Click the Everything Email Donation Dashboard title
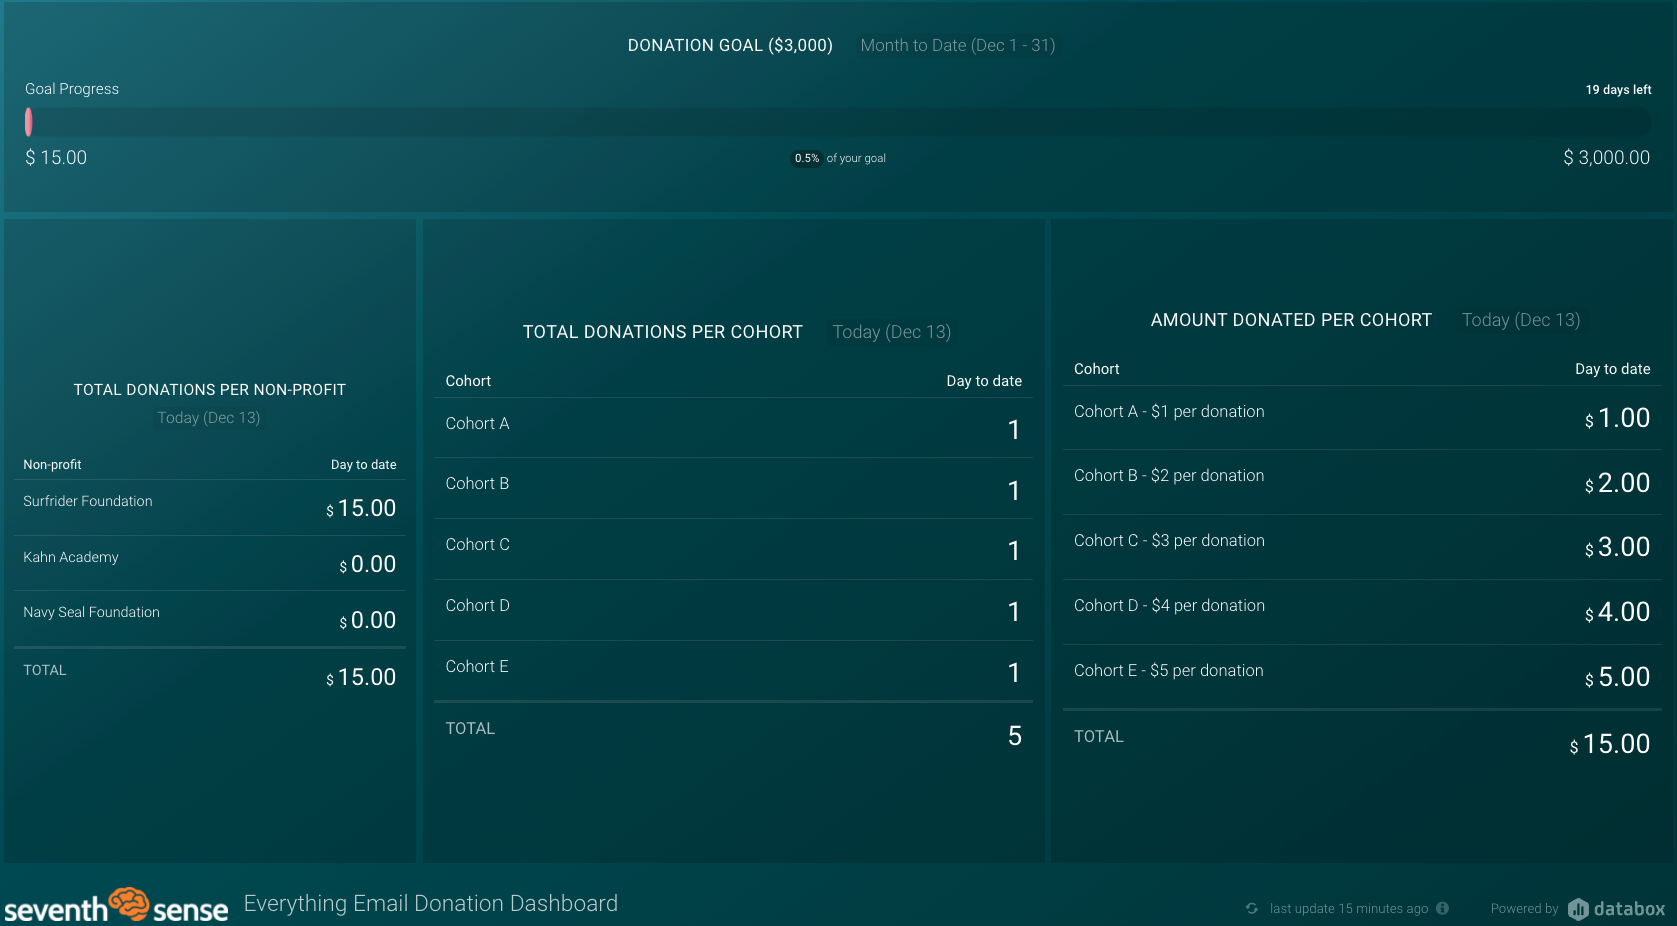 (430, 903)
